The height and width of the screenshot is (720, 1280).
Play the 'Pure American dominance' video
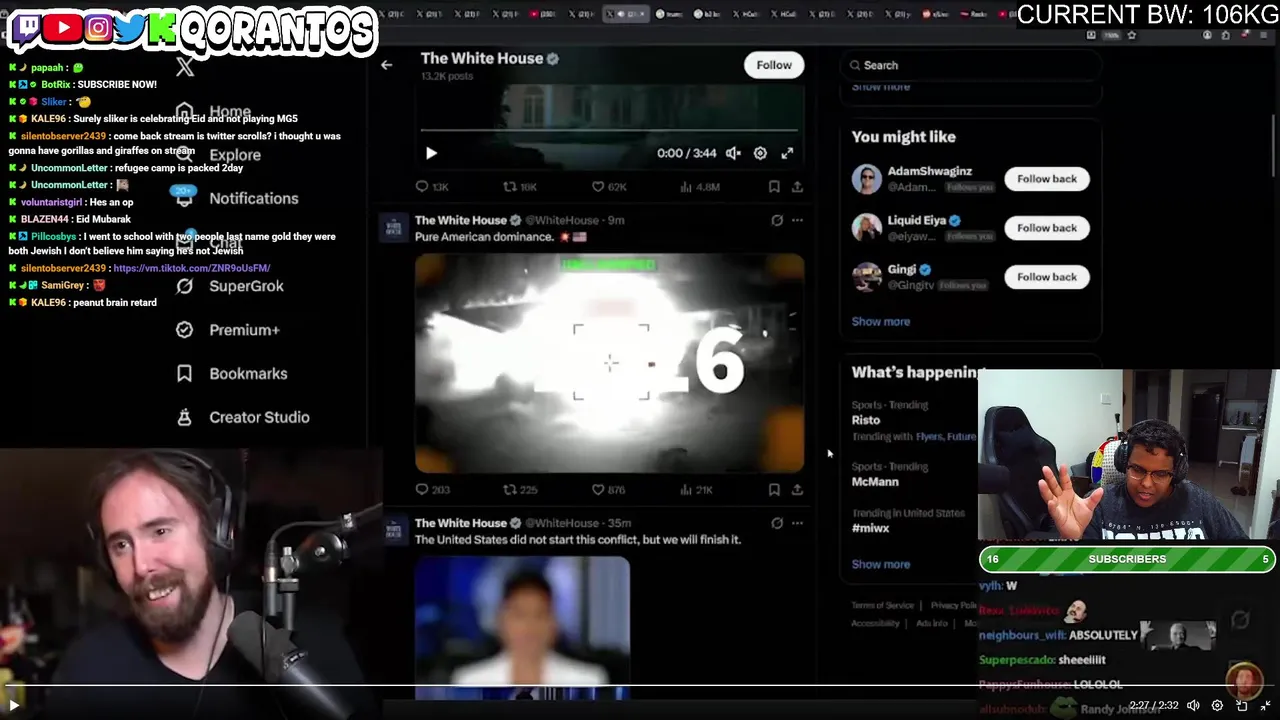click(609, 362)
